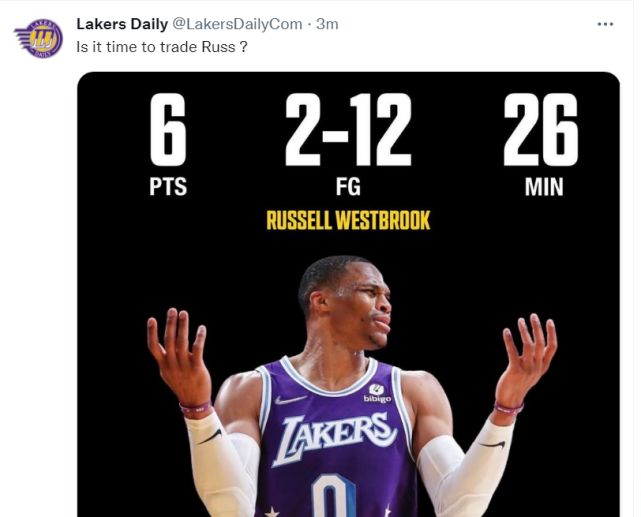The width and height of the screenshot is (641, 517).
Task: Open the Lakers Daily profile avatar
Action: [38, 38]
